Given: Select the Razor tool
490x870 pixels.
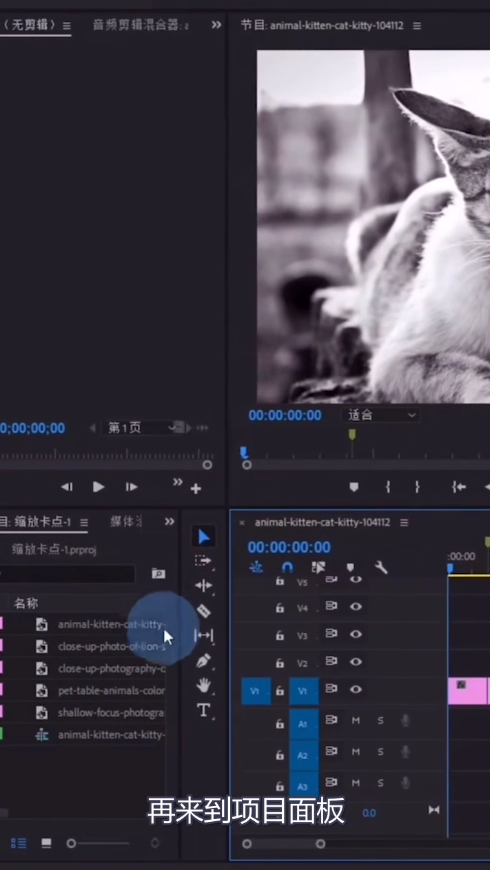Looking at the screenshot, I should pos(204,610).
